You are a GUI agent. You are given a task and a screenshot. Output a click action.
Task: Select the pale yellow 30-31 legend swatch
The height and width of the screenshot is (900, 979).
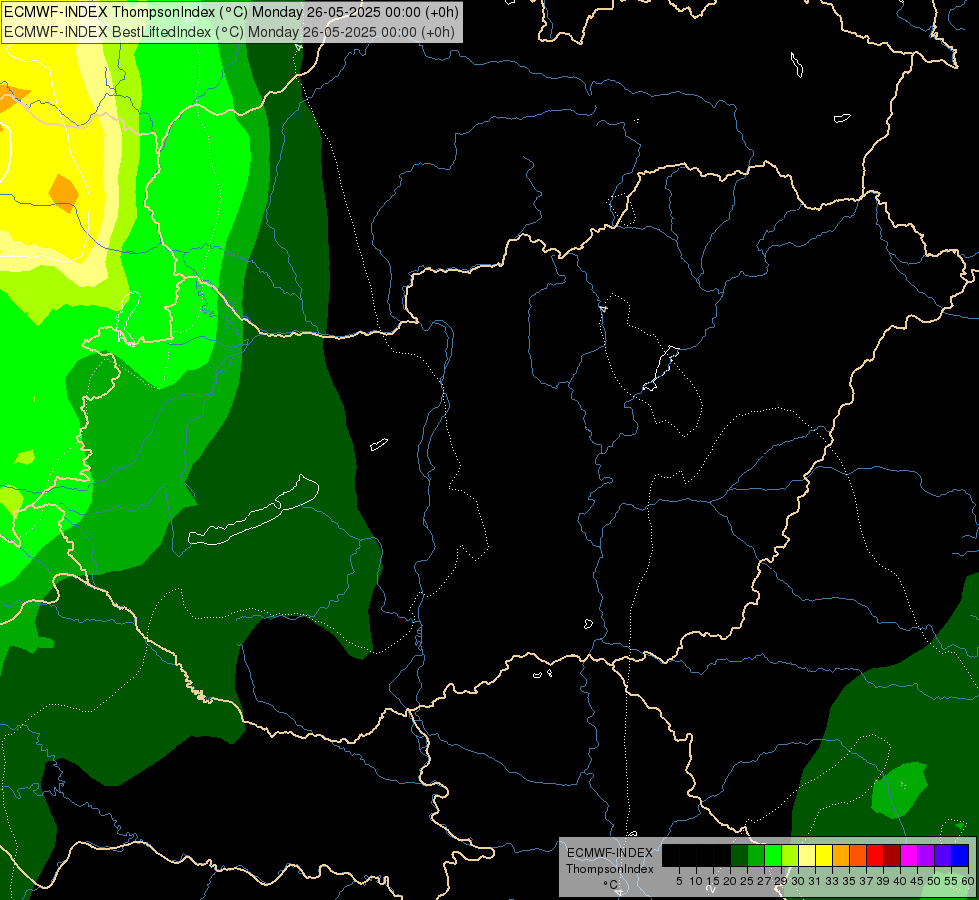pyautogui.click(x=807, y=855)
